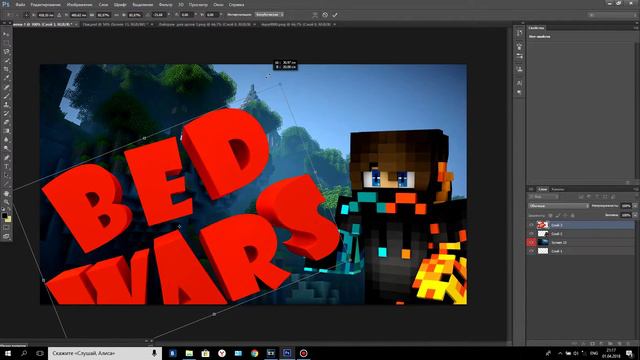Switch to warp mode in options bar
640x360 pixels.
315,15
